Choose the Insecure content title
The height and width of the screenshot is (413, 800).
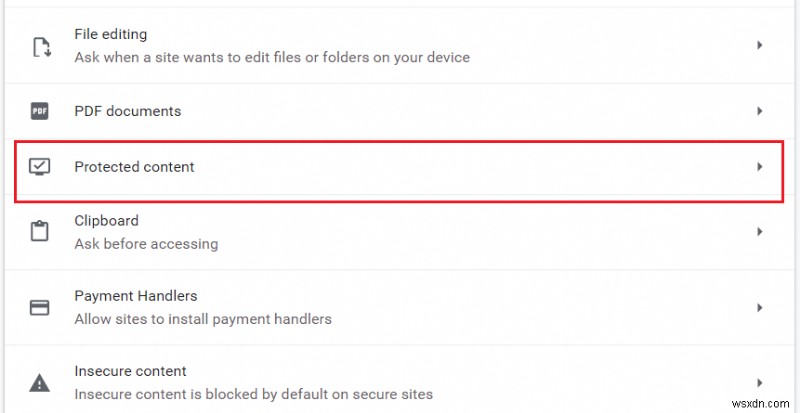130,371
